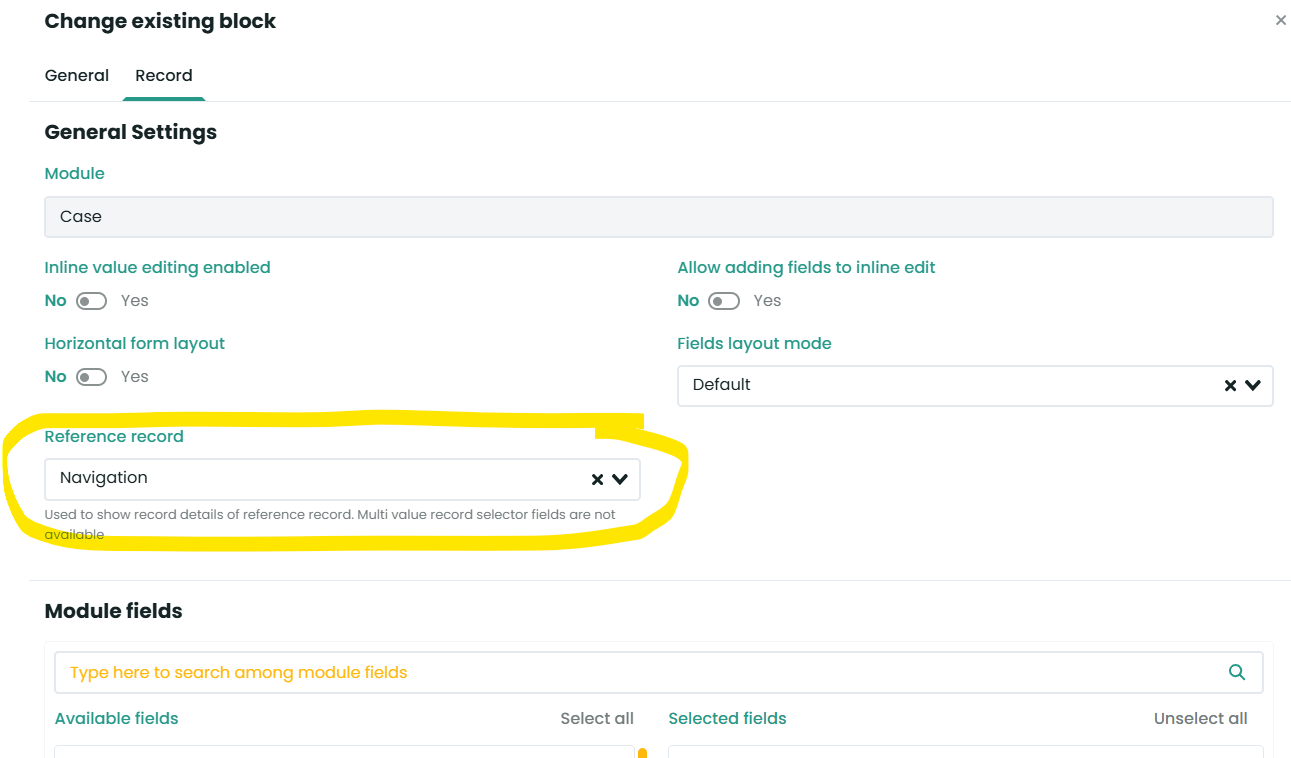1291x758 pixels.
Task: Click Select all for available fields
Action: pyautogui.click(x=597, y=718)
